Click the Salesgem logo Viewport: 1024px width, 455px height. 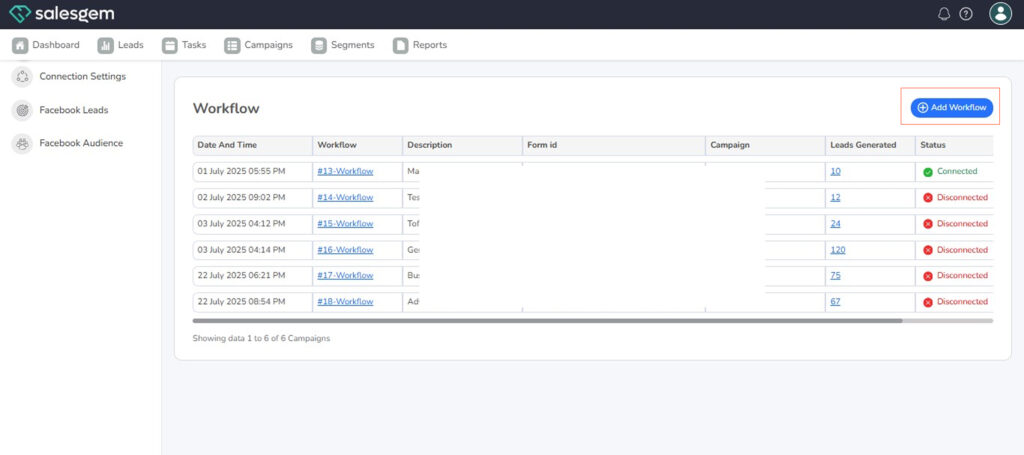61,14
